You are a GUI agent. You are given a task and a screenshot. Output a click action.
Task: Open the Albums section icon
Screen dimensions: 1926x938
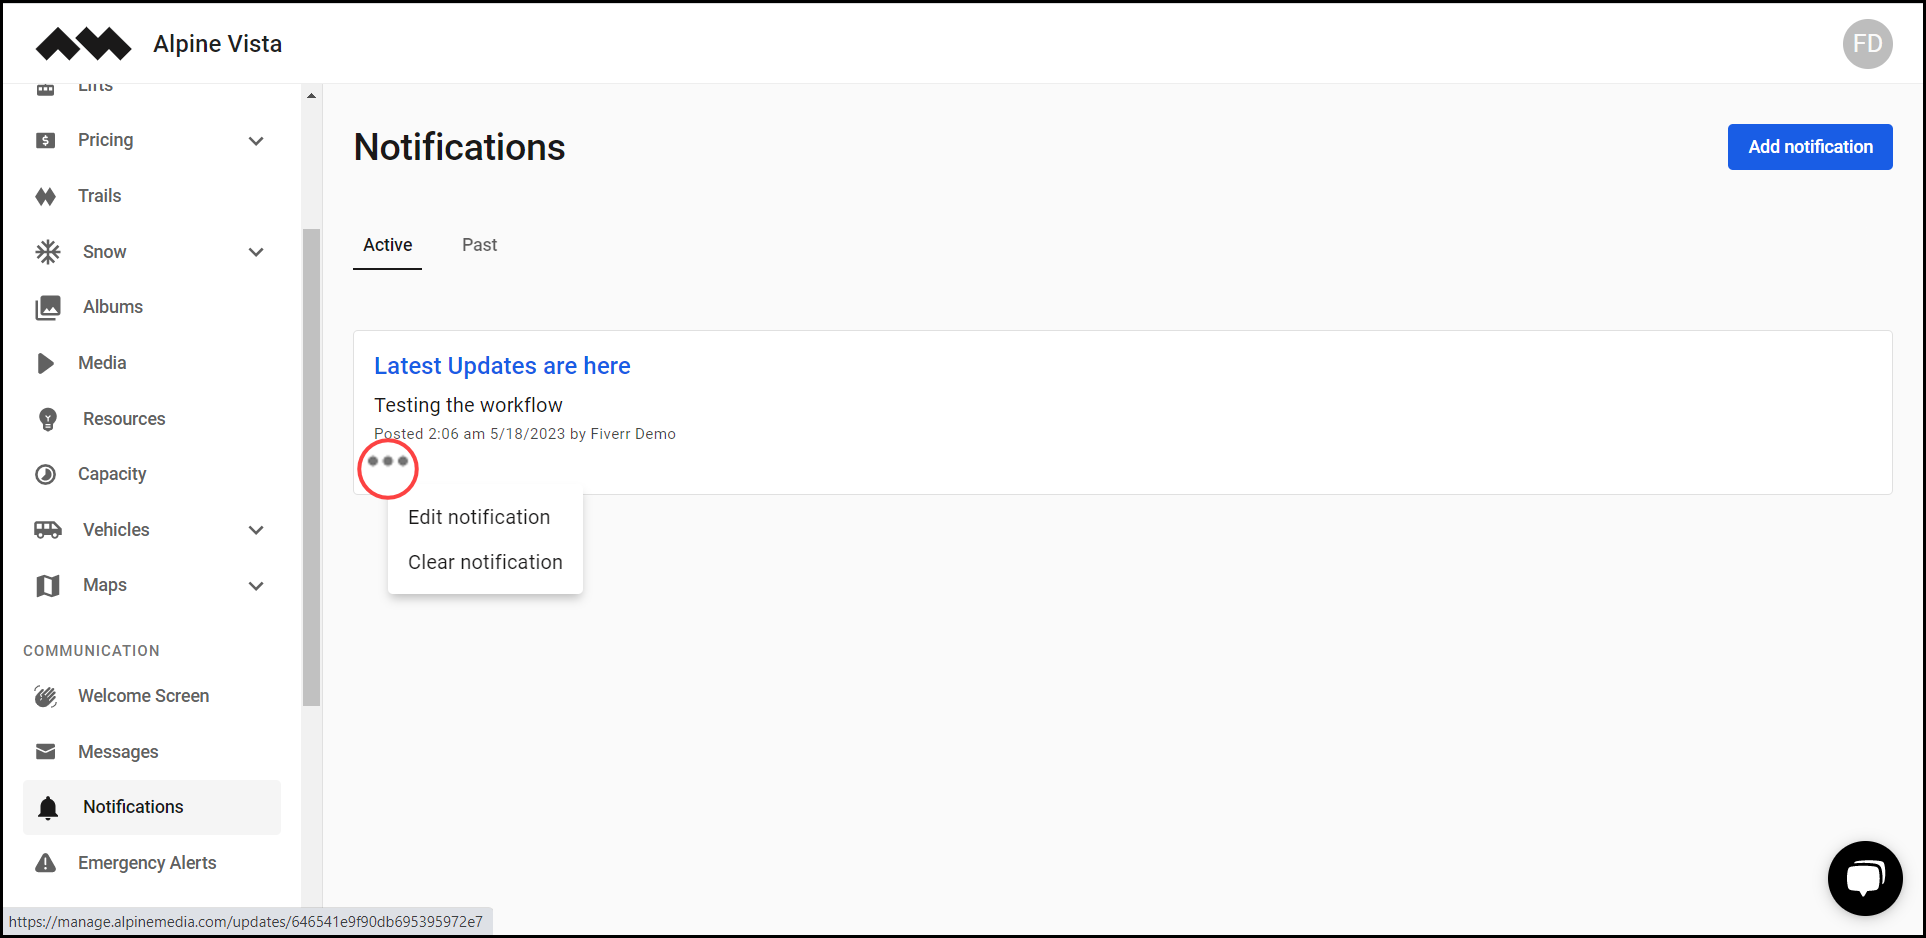tap(46, 307)
